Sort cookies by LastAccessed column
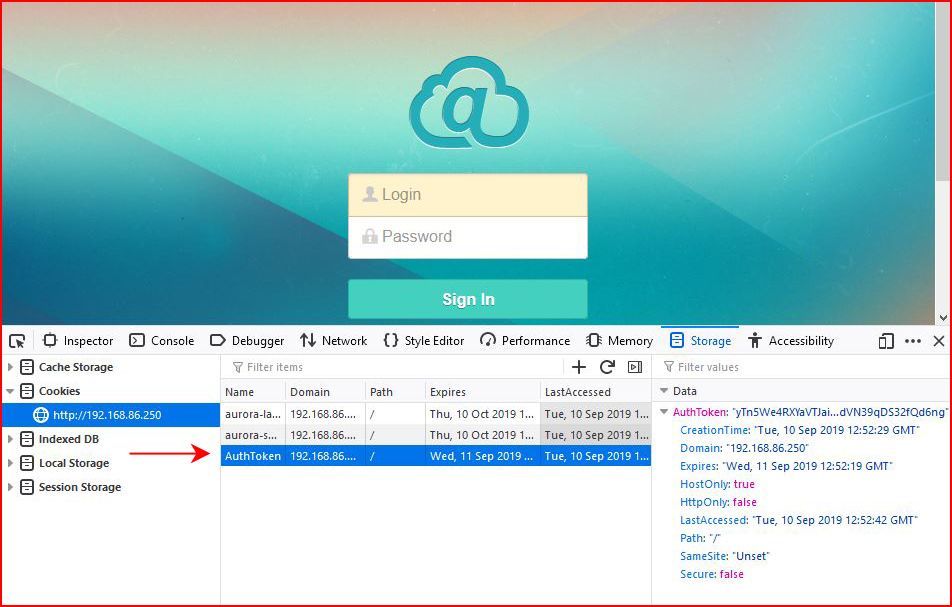This screenshot has height=607, width=952. coord(596,392)
